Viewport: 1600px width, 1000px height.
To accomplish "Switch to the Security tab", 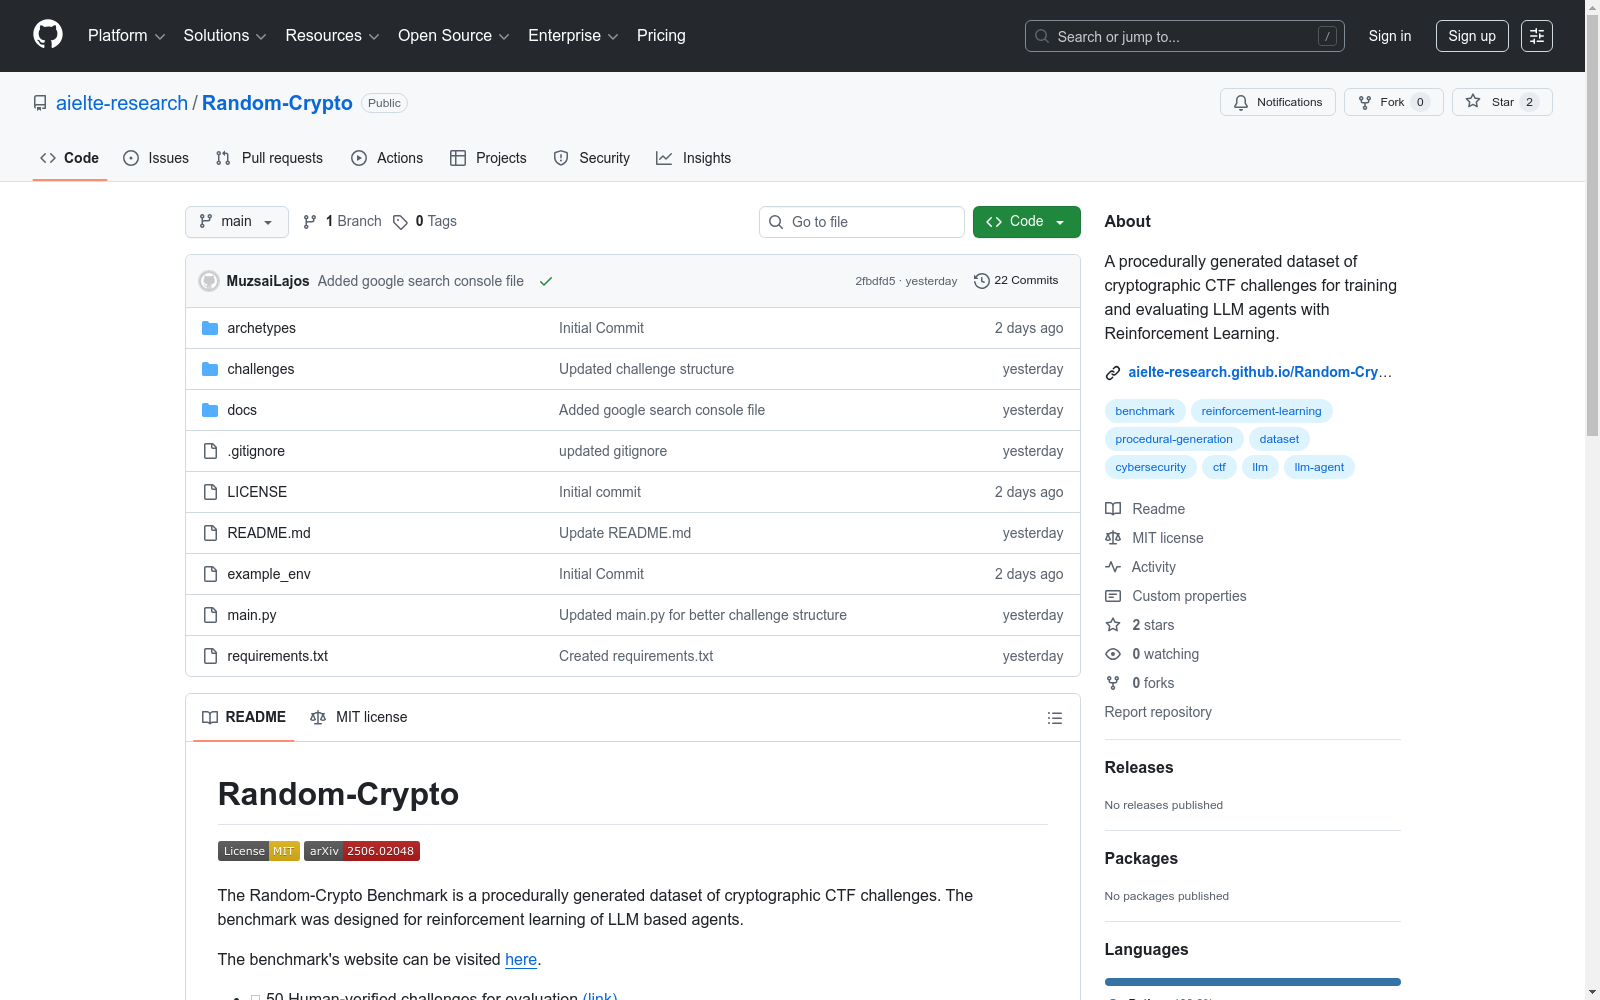I will 591,158.
